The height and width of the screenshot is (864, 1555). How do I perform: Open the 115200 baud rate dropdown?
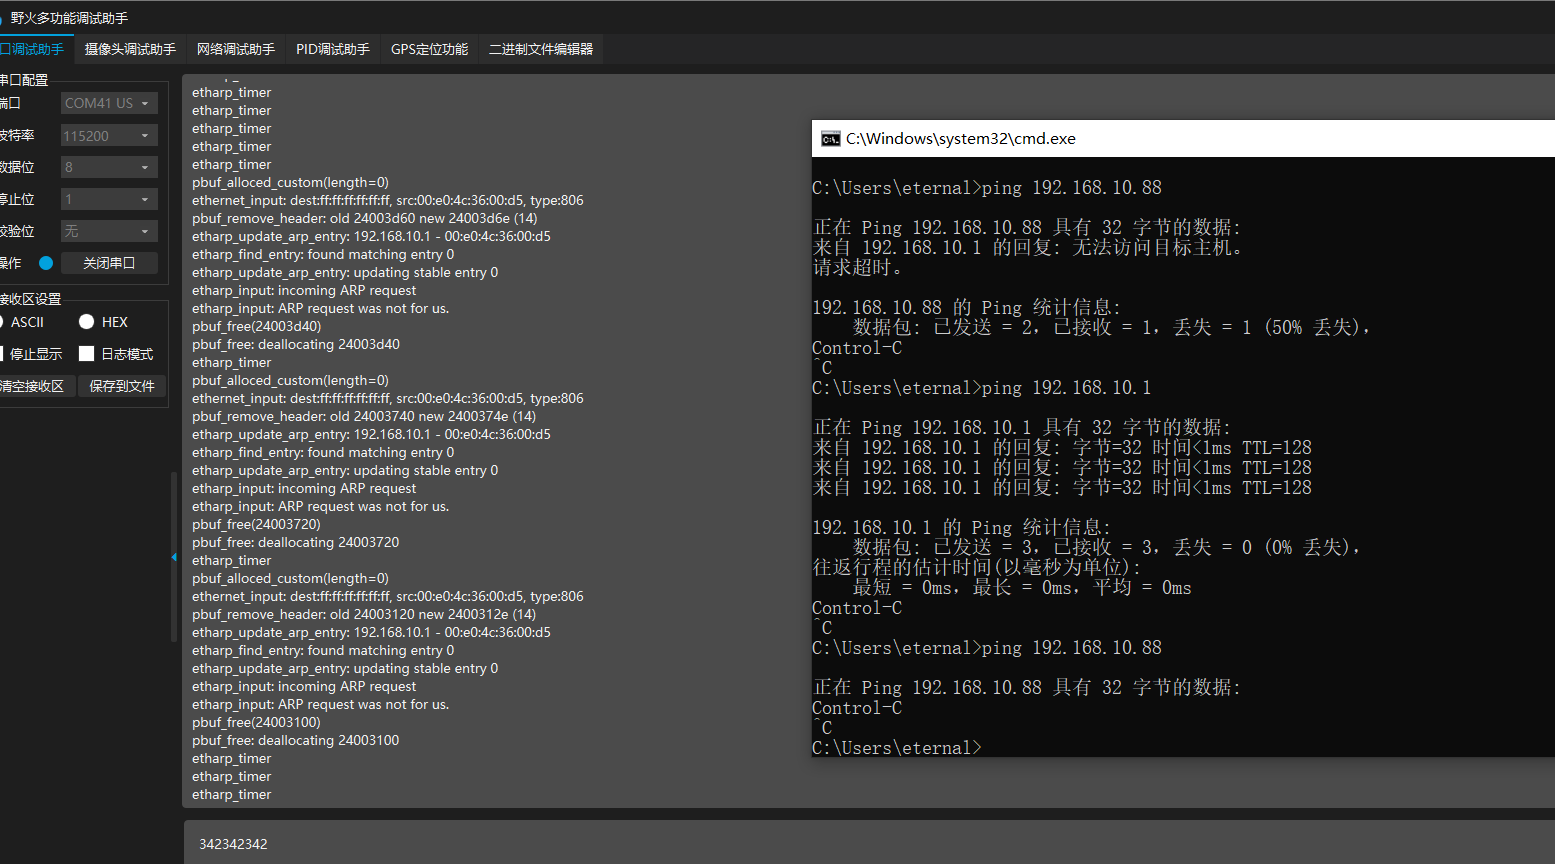(x=108, y=135)
